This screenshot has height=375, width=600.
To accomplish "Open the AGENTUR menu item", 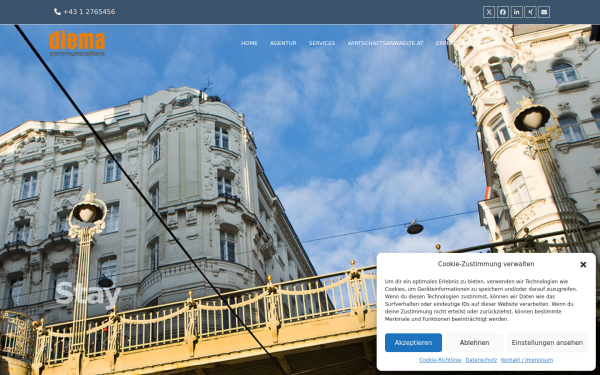I will (283, 43).
